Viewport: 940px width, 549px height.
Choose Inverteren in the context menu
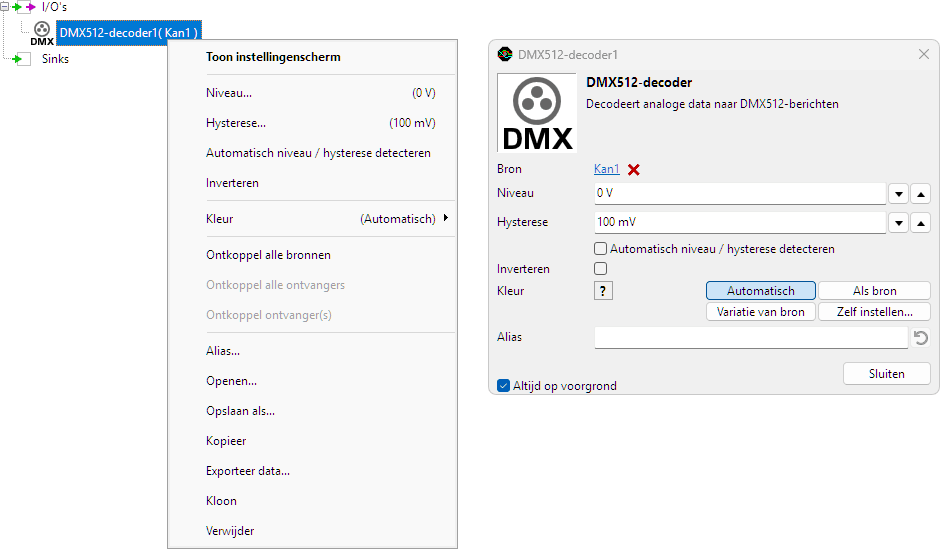tap(312, 183)
